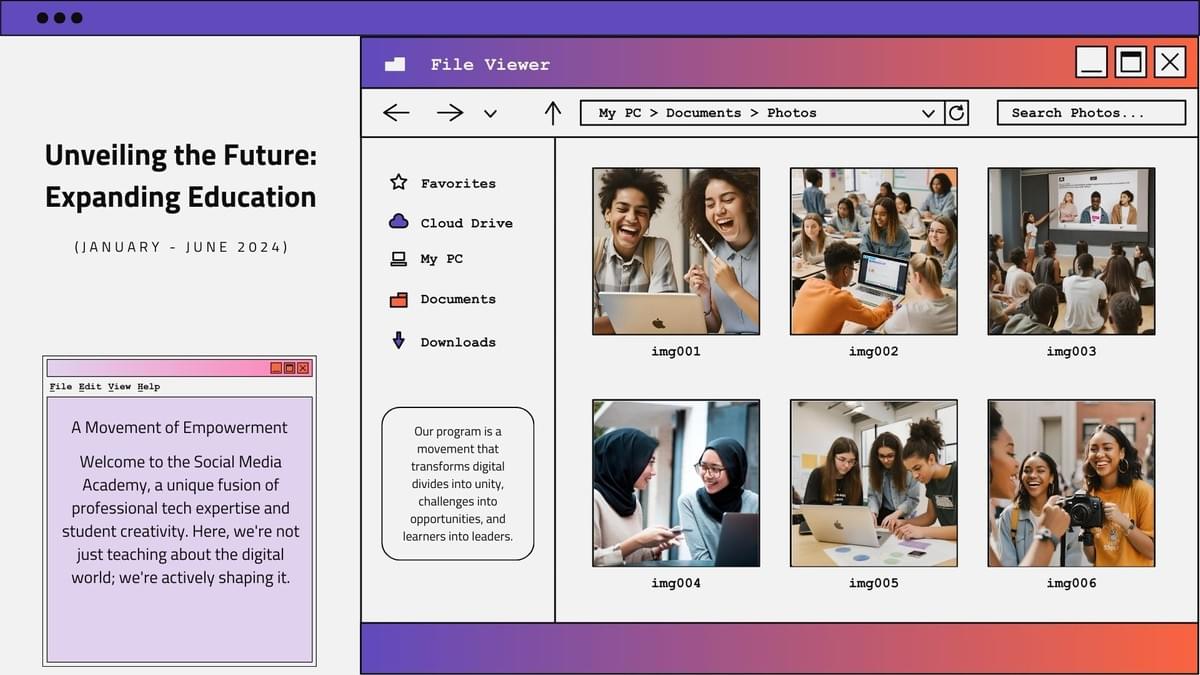Click the My PC computer icon
The height and width of the screenshot is (675, 1200).
pos(398,259)
